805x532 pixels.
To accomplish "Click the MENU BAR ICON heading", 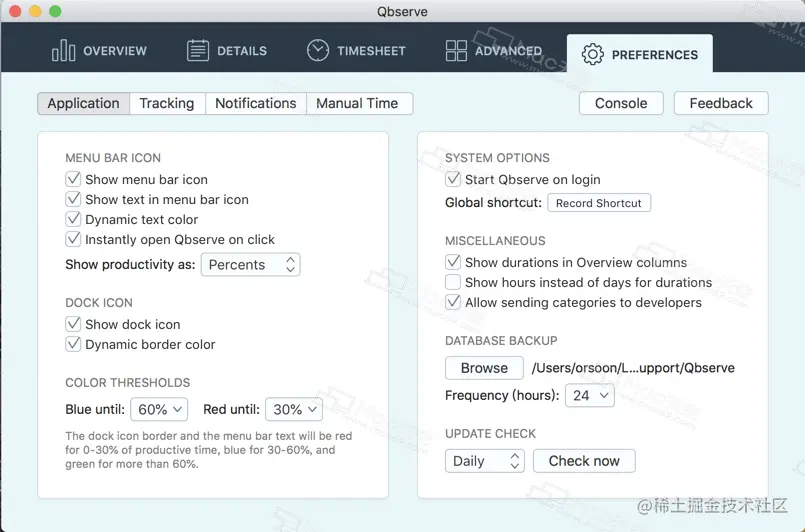I will click(113, 158).
